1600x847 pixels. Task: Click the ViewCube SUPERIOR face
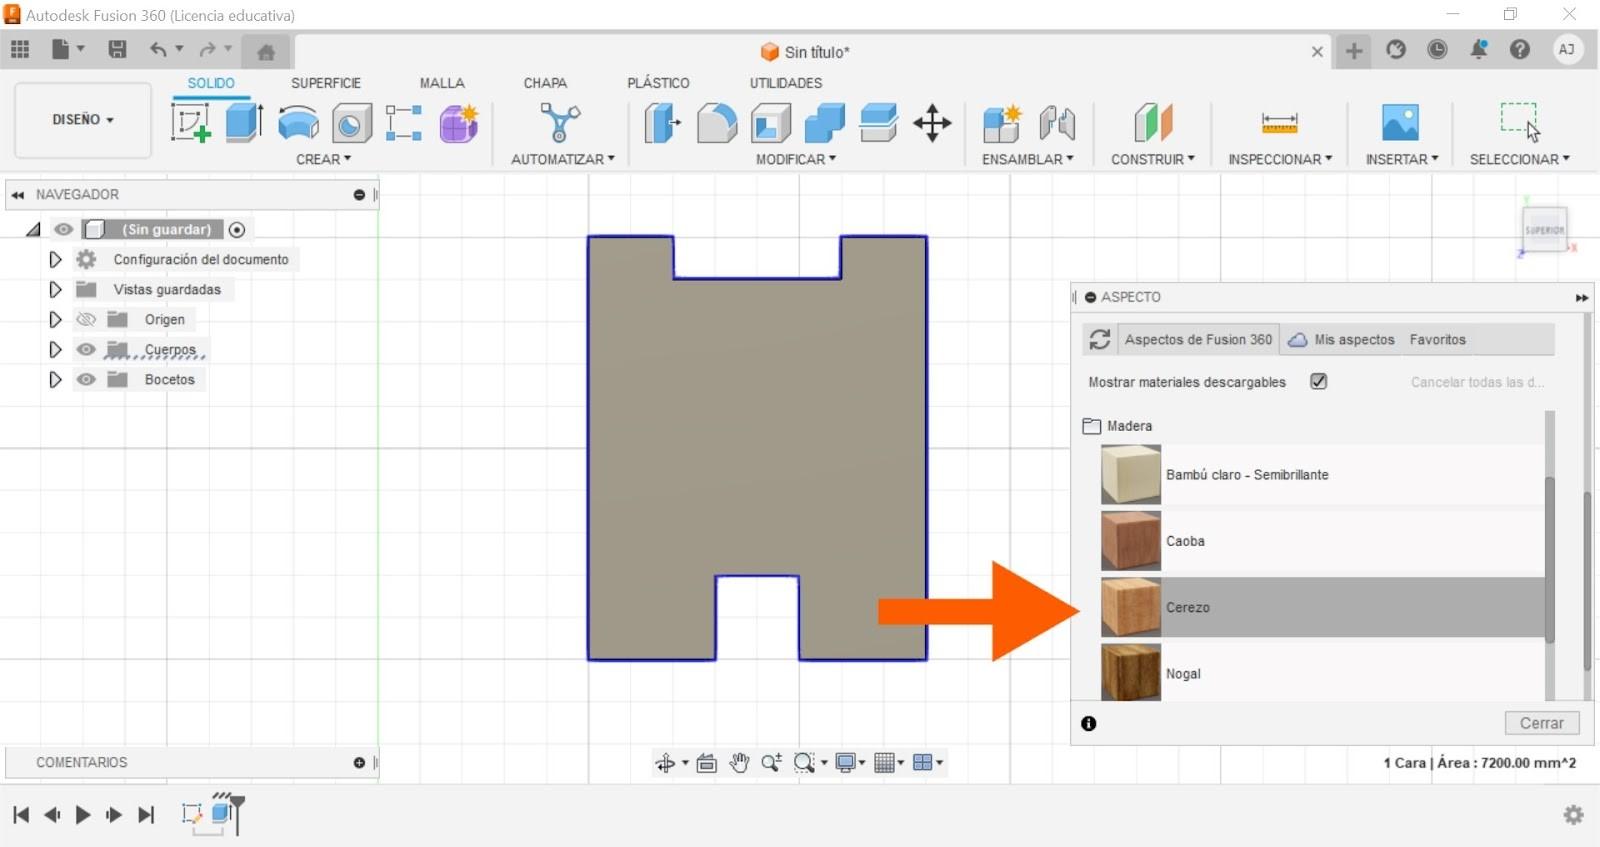pos(1544,230)
